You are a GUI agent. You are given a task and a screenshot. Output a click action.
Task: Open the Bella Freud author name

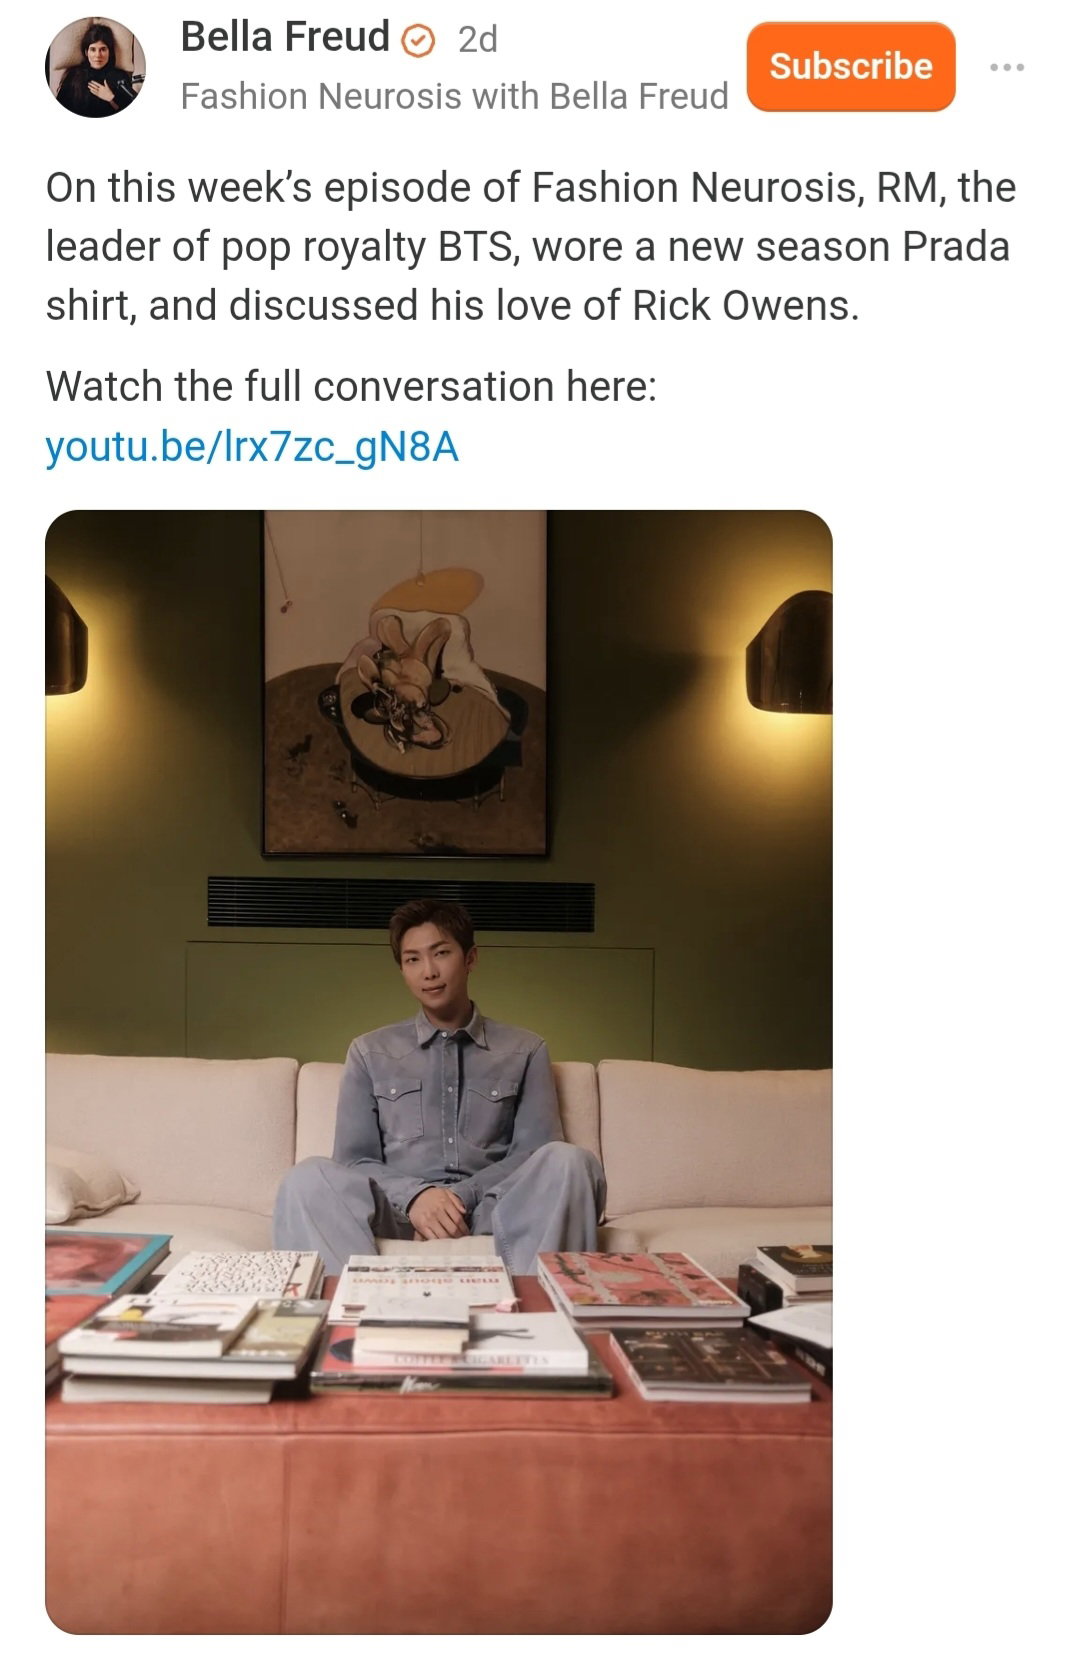tap(285, 37)
